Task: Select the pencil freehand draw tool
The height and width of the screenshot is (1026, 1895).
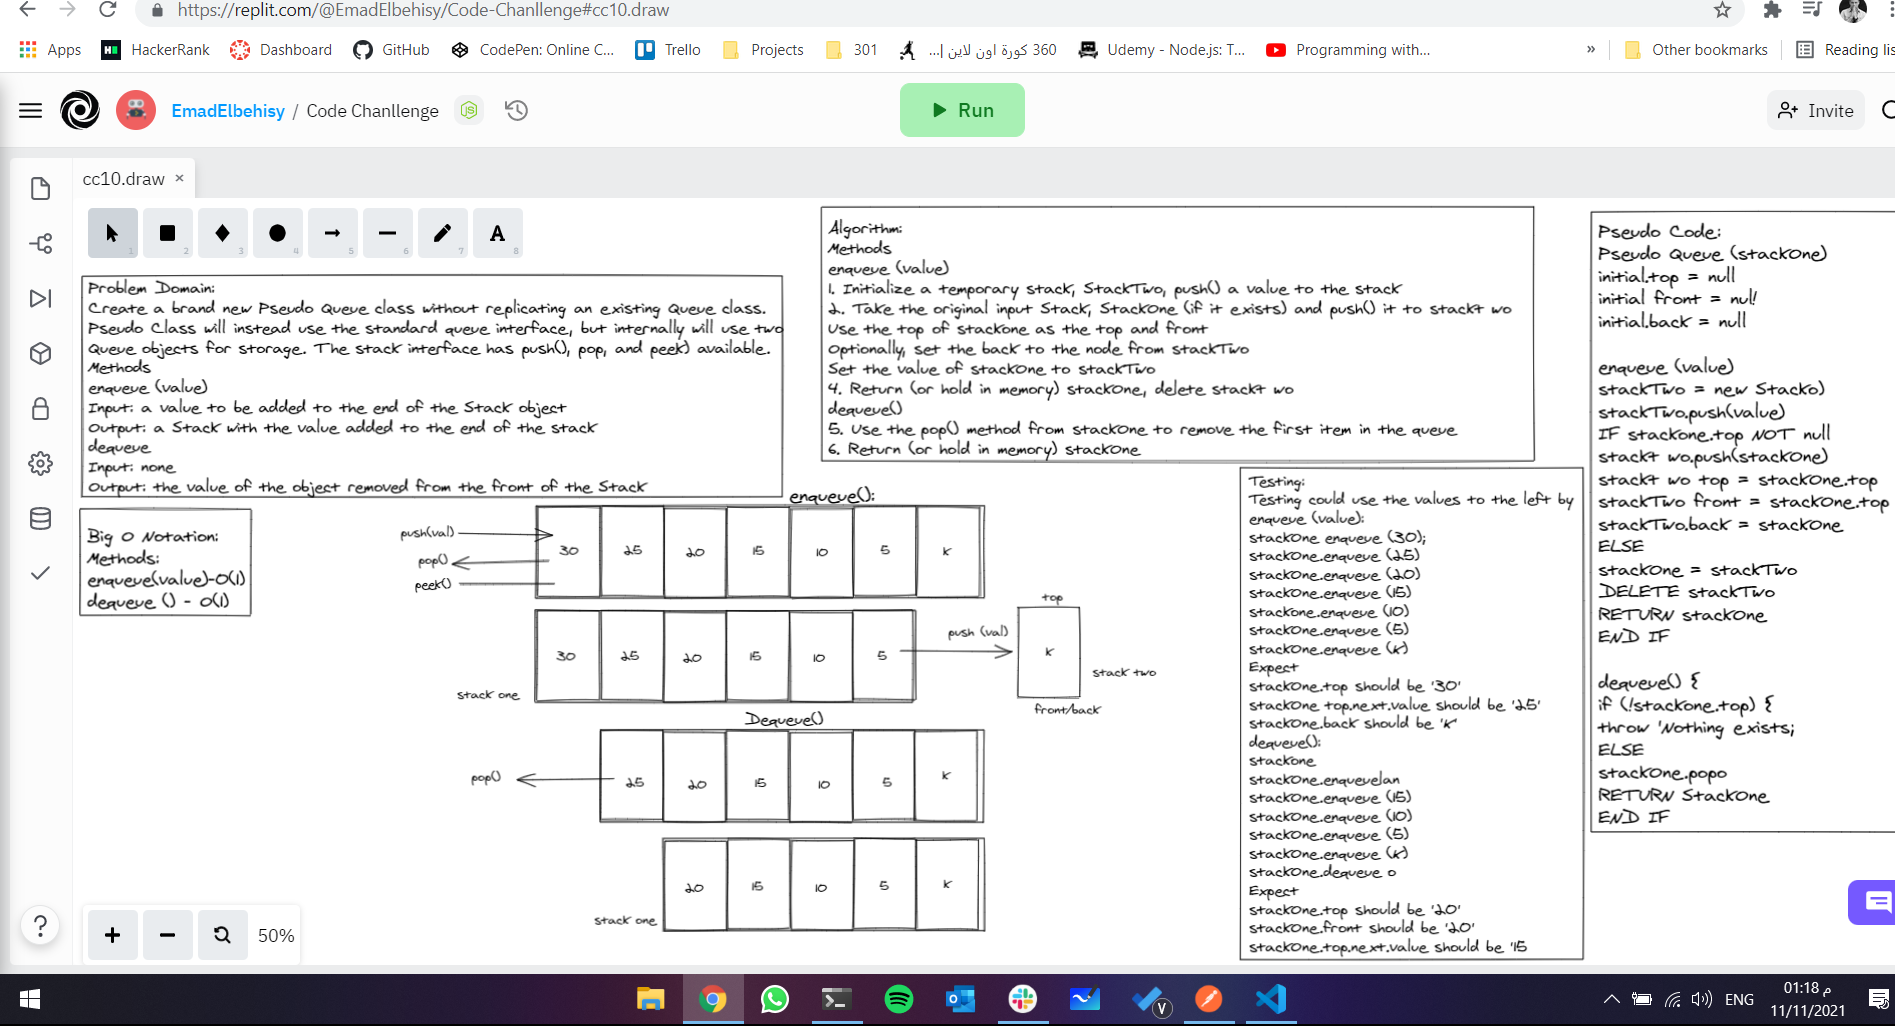Action: click(442, 233)
